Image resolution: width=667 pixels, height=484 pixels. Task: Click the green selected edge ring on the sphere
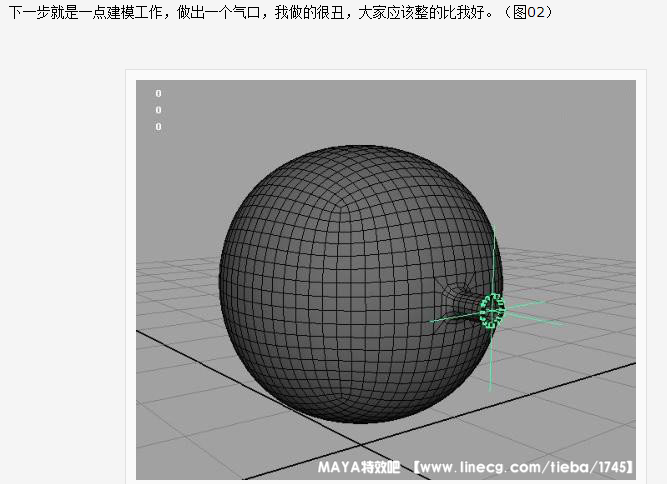[491, 311]
